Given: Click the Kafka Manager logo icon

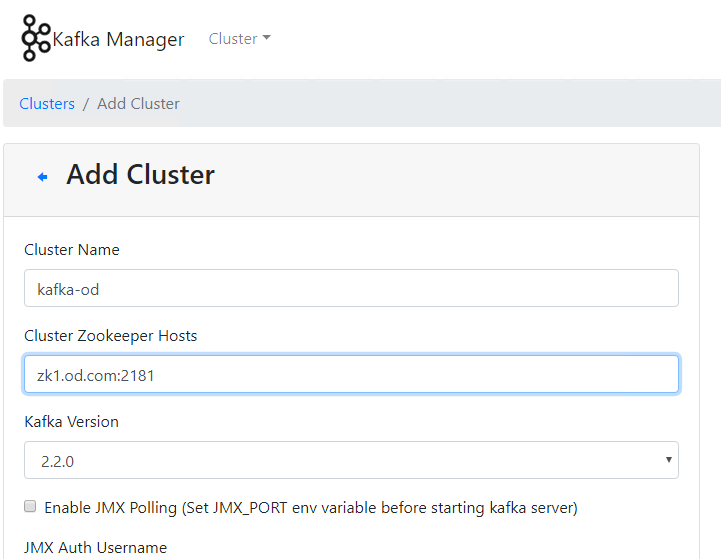Looking at the screenshot, I should (36, 39).
